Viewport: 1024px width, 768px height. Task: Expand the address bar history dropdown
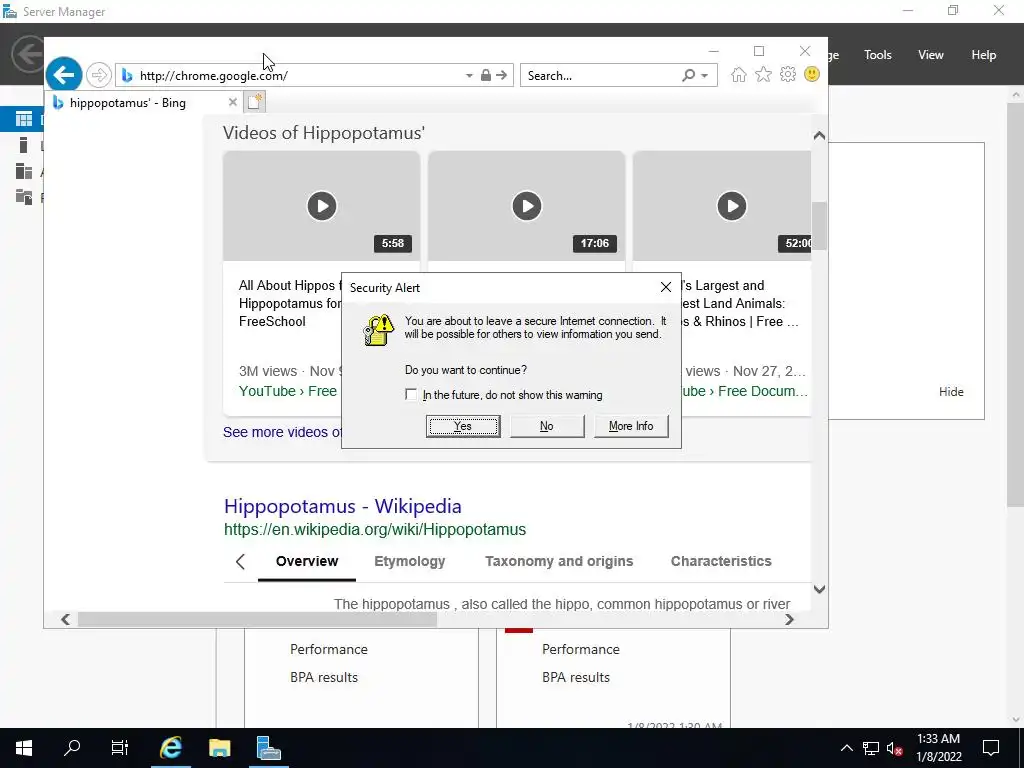(469, 76)
